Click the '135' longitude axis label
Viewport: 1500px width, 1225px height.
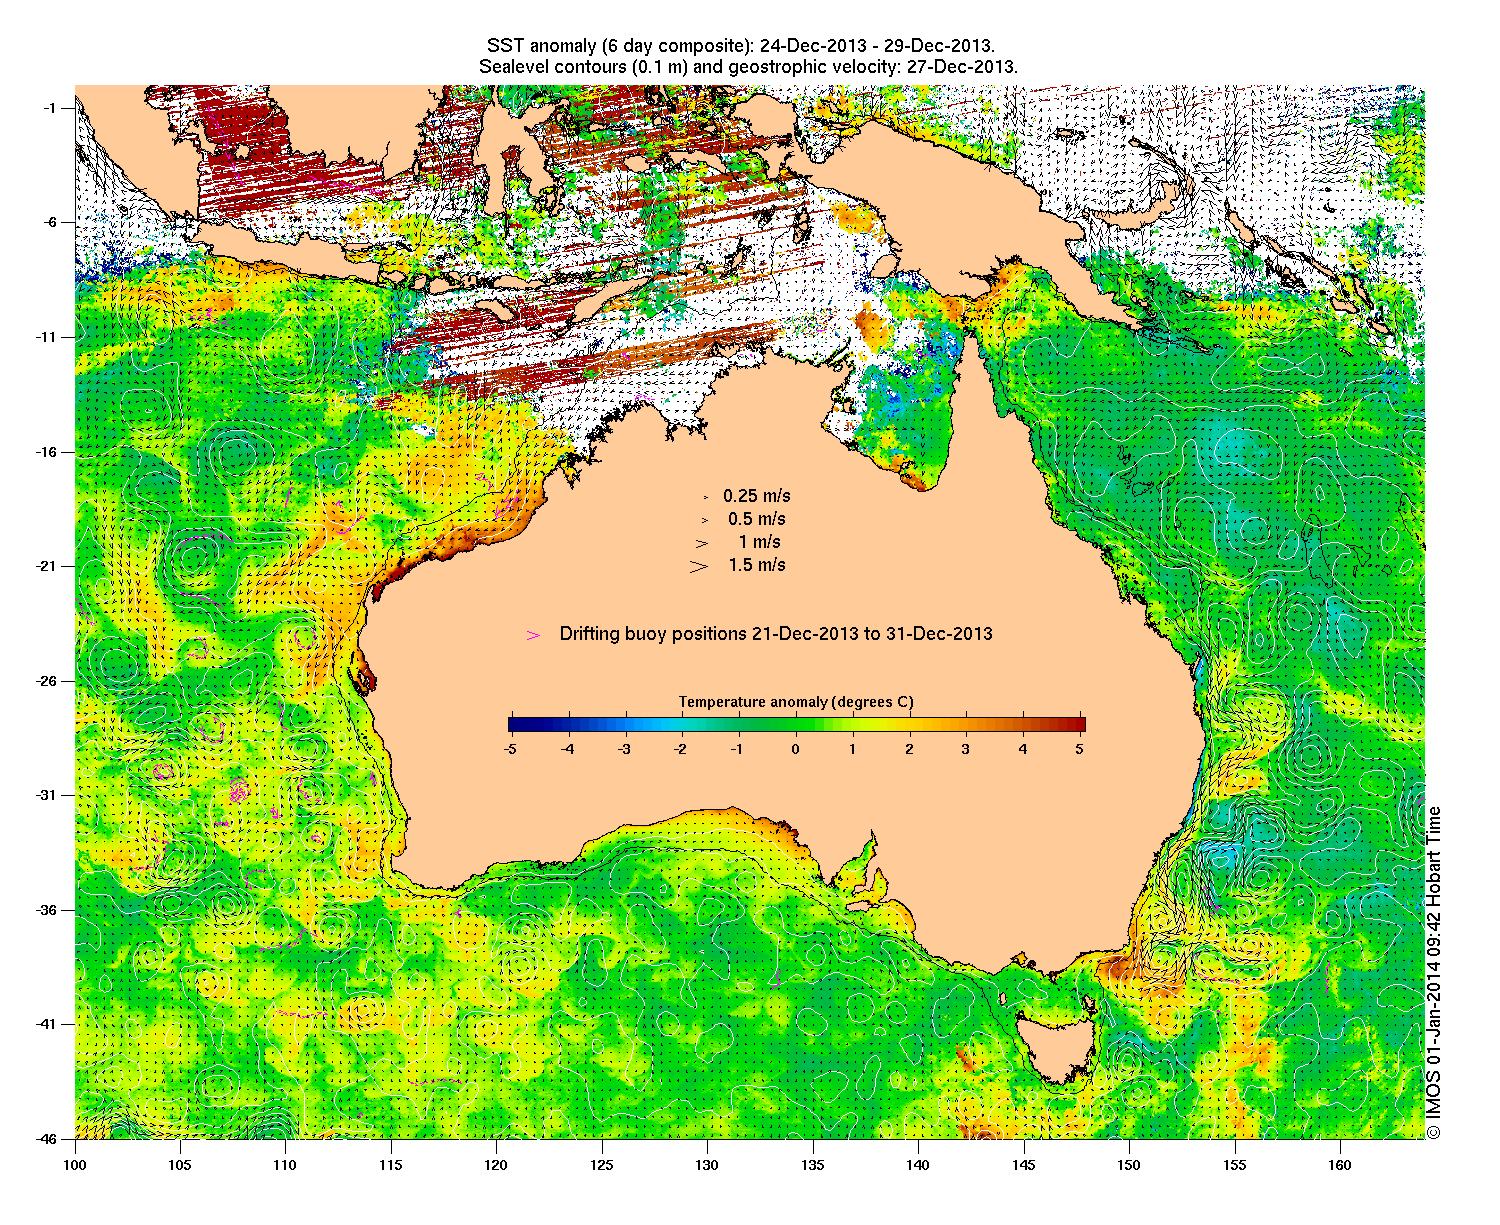[x=813, y=1164]
